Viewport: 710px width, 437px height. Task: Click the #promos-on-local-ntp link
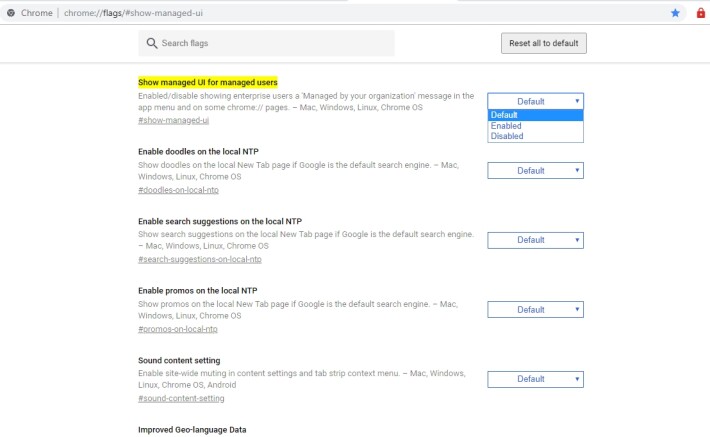pos(178,329)
